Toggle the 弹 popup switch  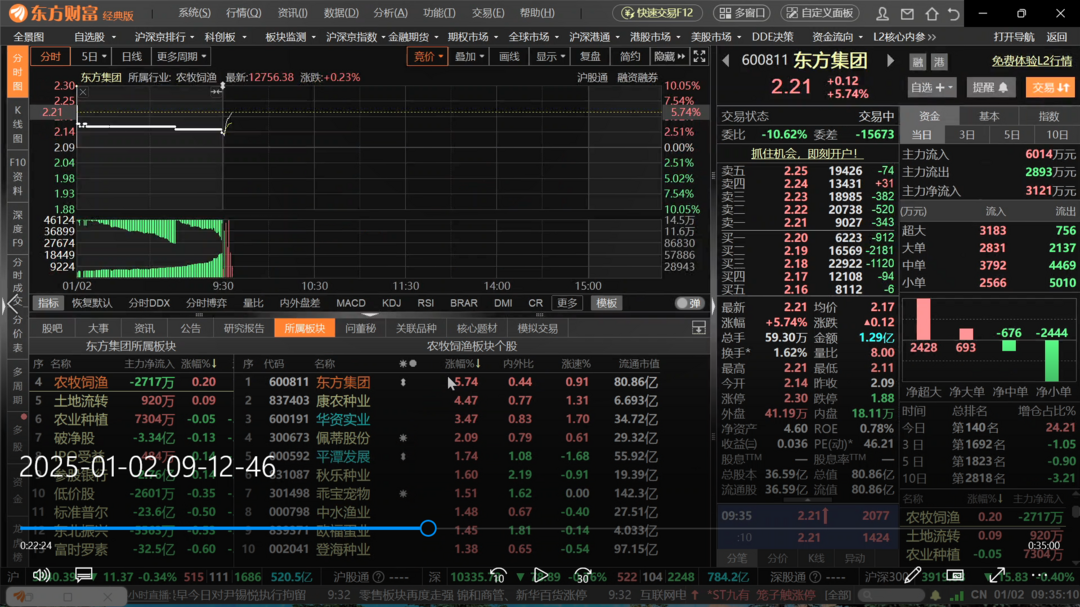(x=688, y=303)
